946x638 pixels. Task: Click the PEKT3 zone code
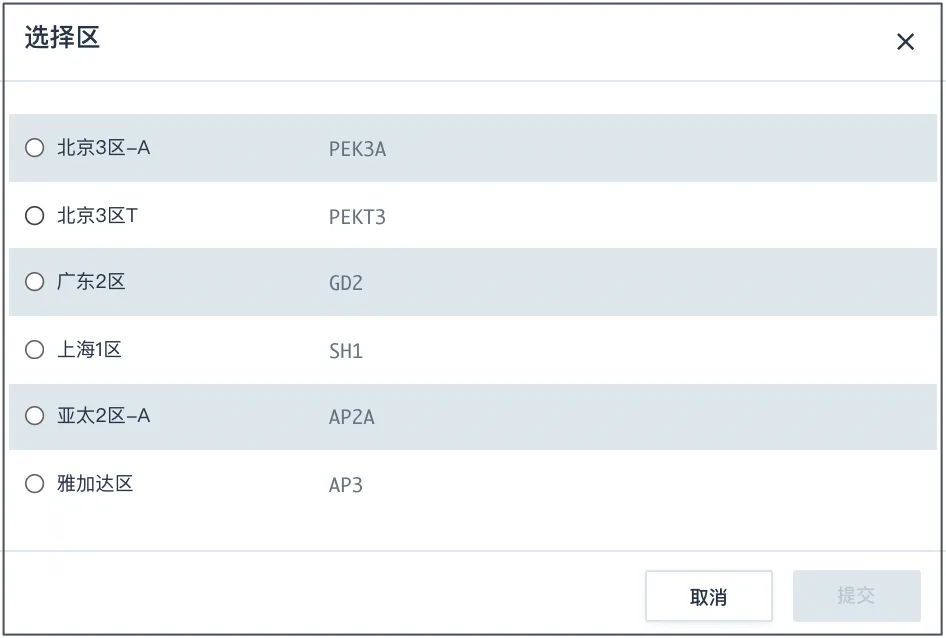pos(357,217)
